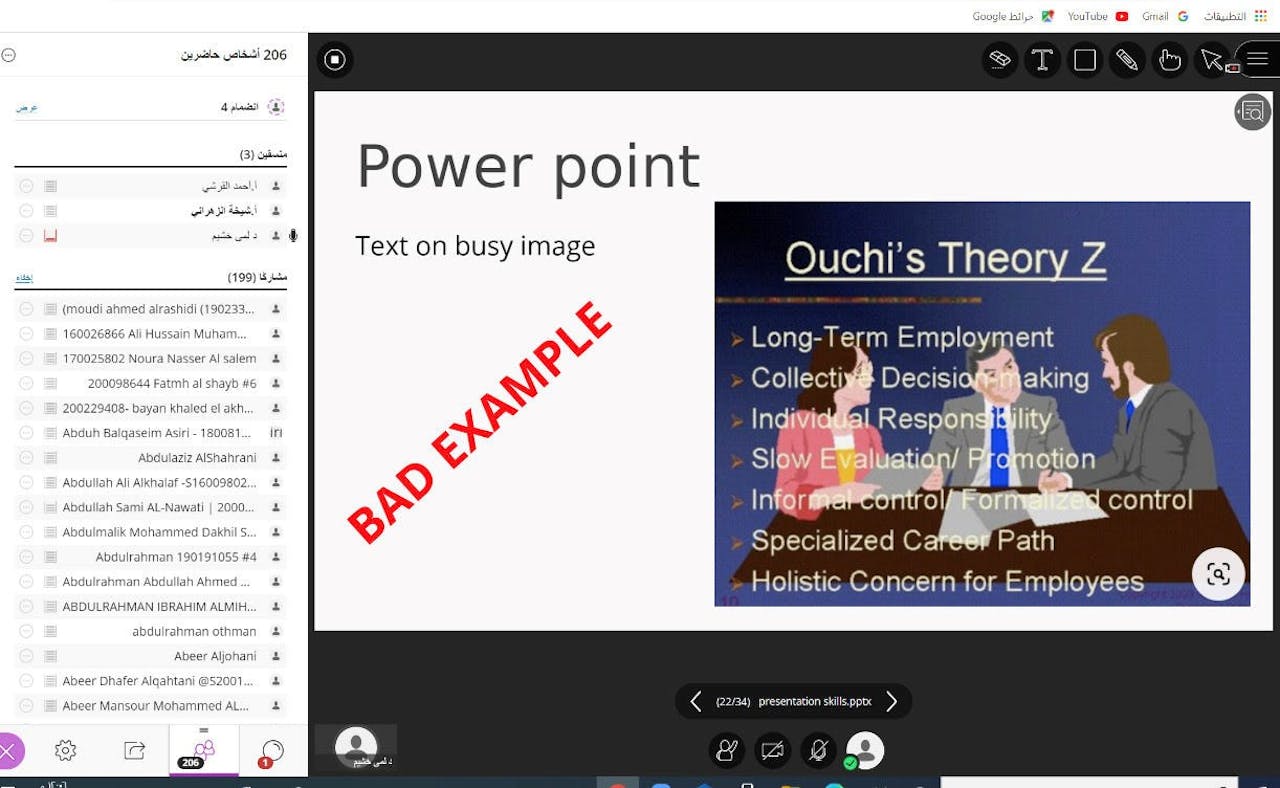This screenshot has width=1280, height=788.
Task: Choose the Shapes rectangle tool
Action: click(1085, 60)
